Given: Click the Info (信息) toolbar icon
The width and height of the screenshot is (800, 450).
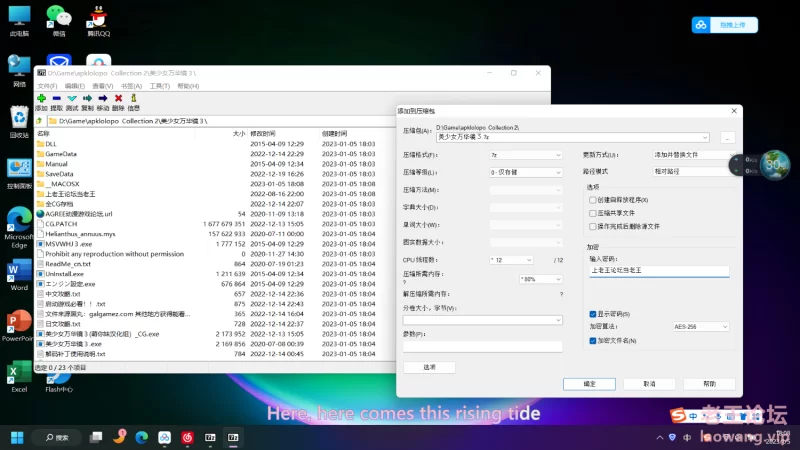Looking at the screenshot, I should click(x=134, y=98).
